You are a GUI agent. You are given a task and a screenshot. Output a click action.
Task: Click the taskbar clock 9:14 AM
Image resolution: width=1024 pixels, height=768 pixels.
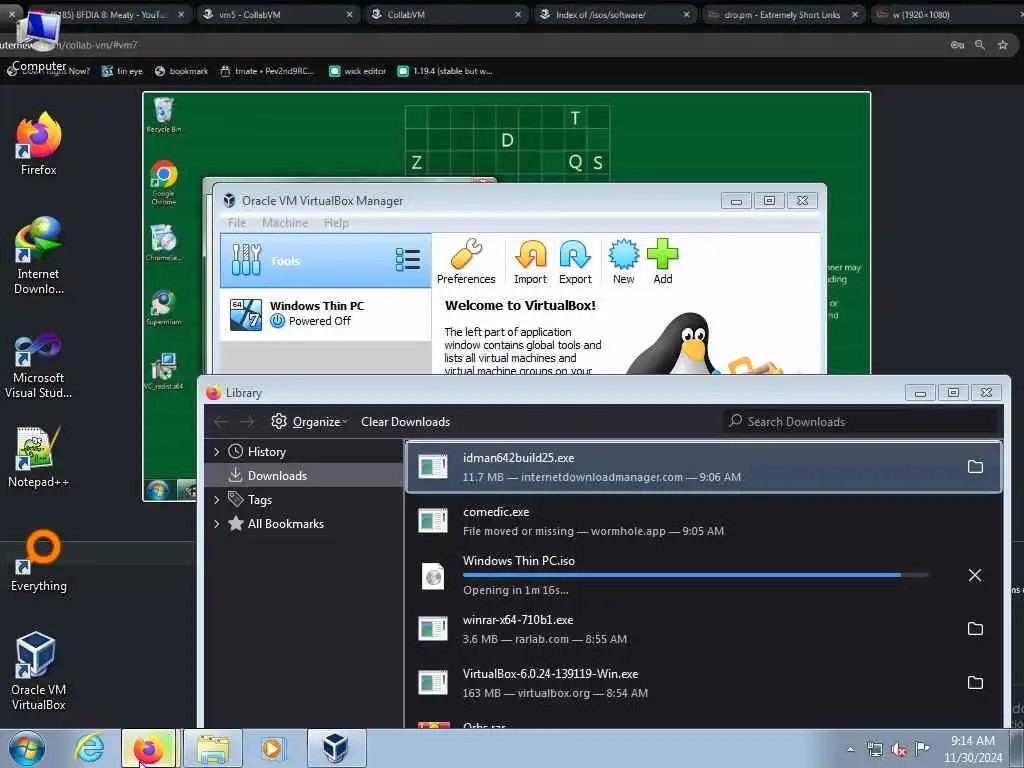point(972,749)
